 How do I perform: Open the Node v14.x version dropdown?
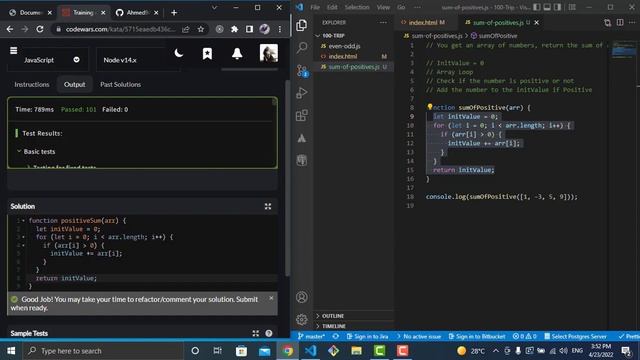137,60
